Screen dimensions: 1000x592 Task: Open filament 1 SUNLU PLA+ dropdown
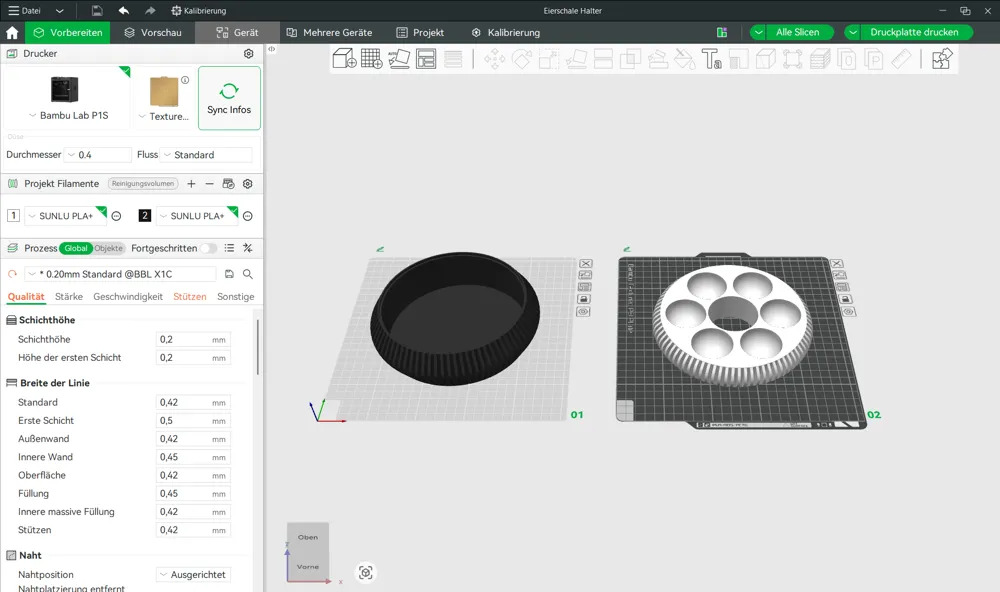64,216
